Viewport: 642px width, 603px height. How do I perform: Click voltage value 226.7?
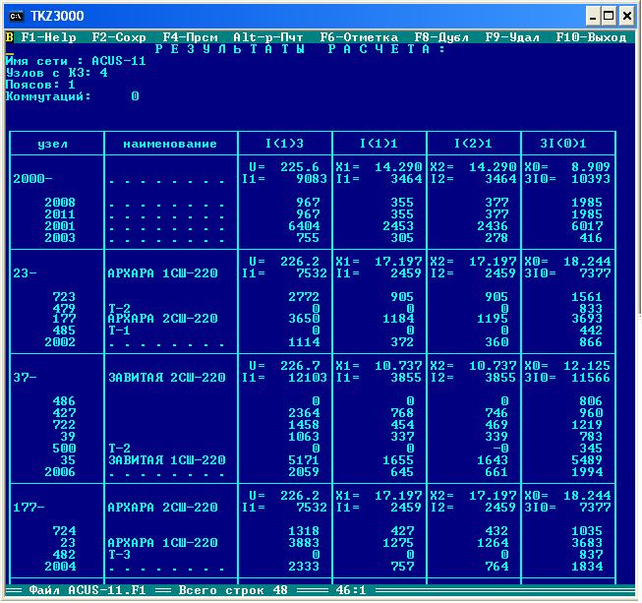pyautogui.click(x=300, y=366)
